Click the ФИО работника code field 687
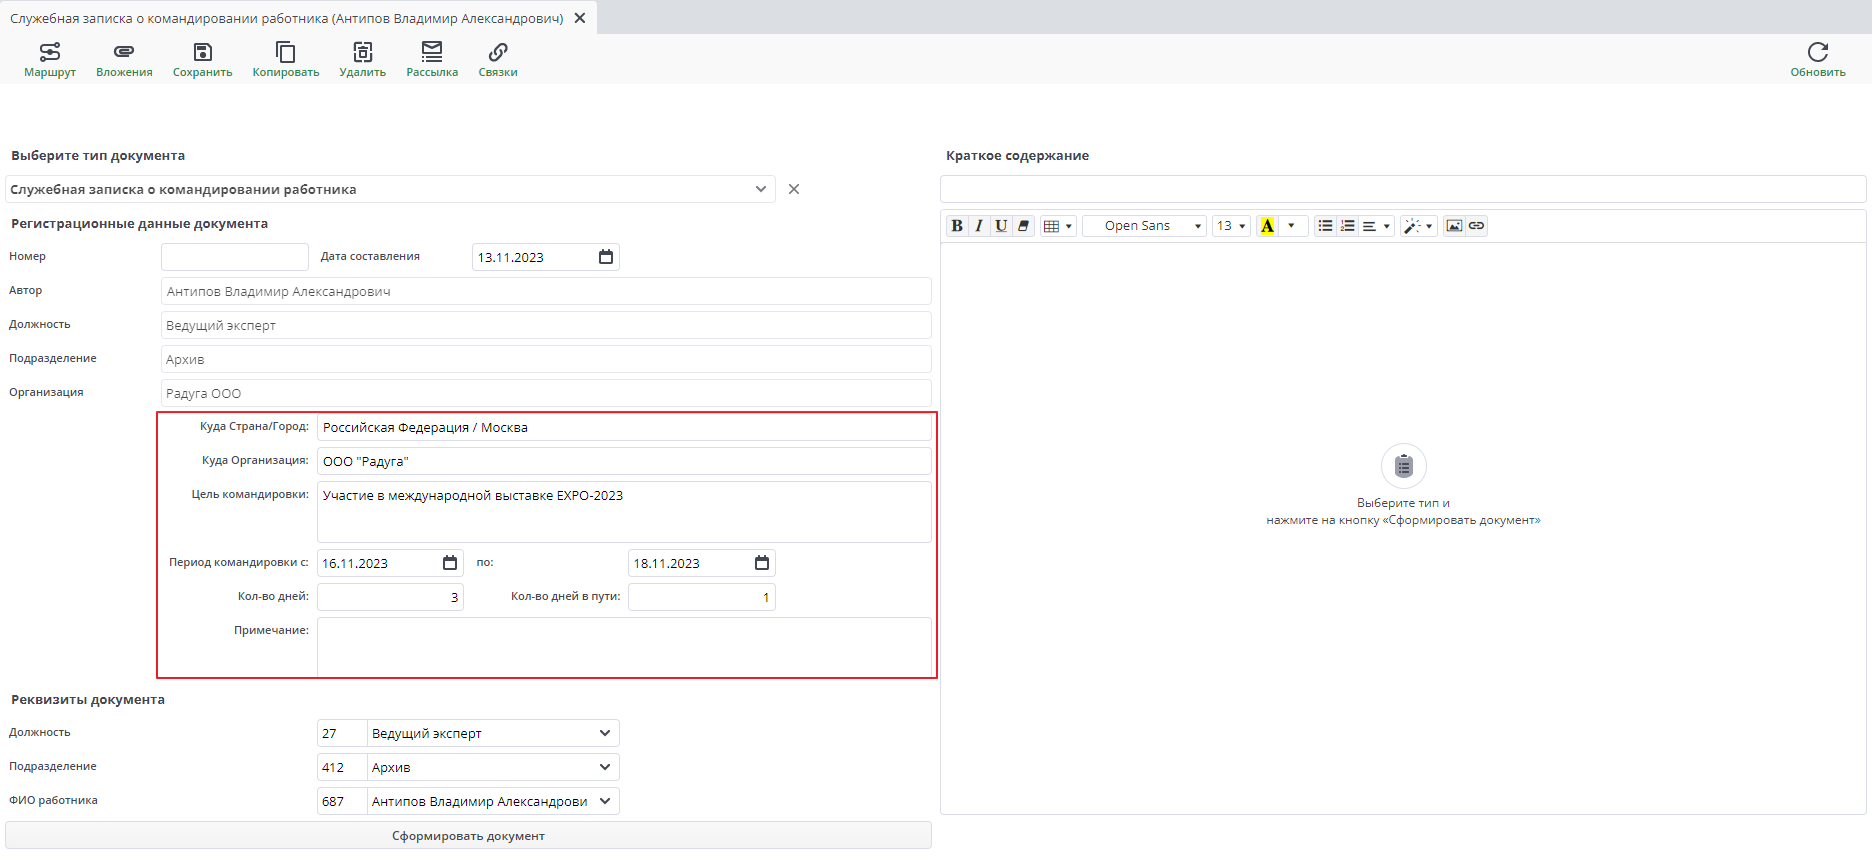The width and height of the screenshot is (1872, 859). (x=342, y=801)
